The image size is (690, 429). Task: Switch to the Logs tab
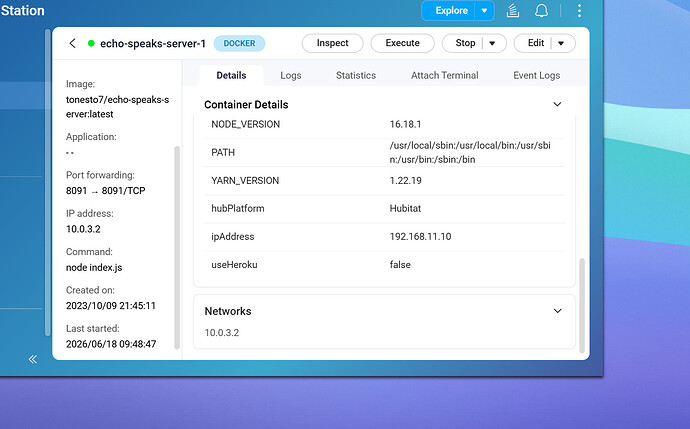tap(291, 75)
